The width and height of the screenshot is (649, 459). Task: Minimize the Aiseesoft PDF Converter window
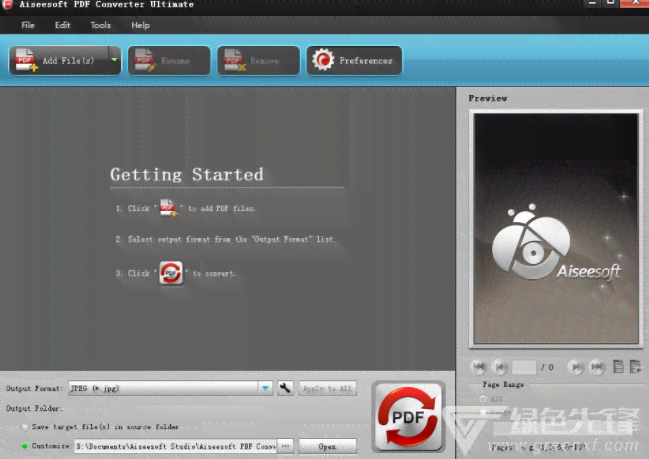pos(592,3)
